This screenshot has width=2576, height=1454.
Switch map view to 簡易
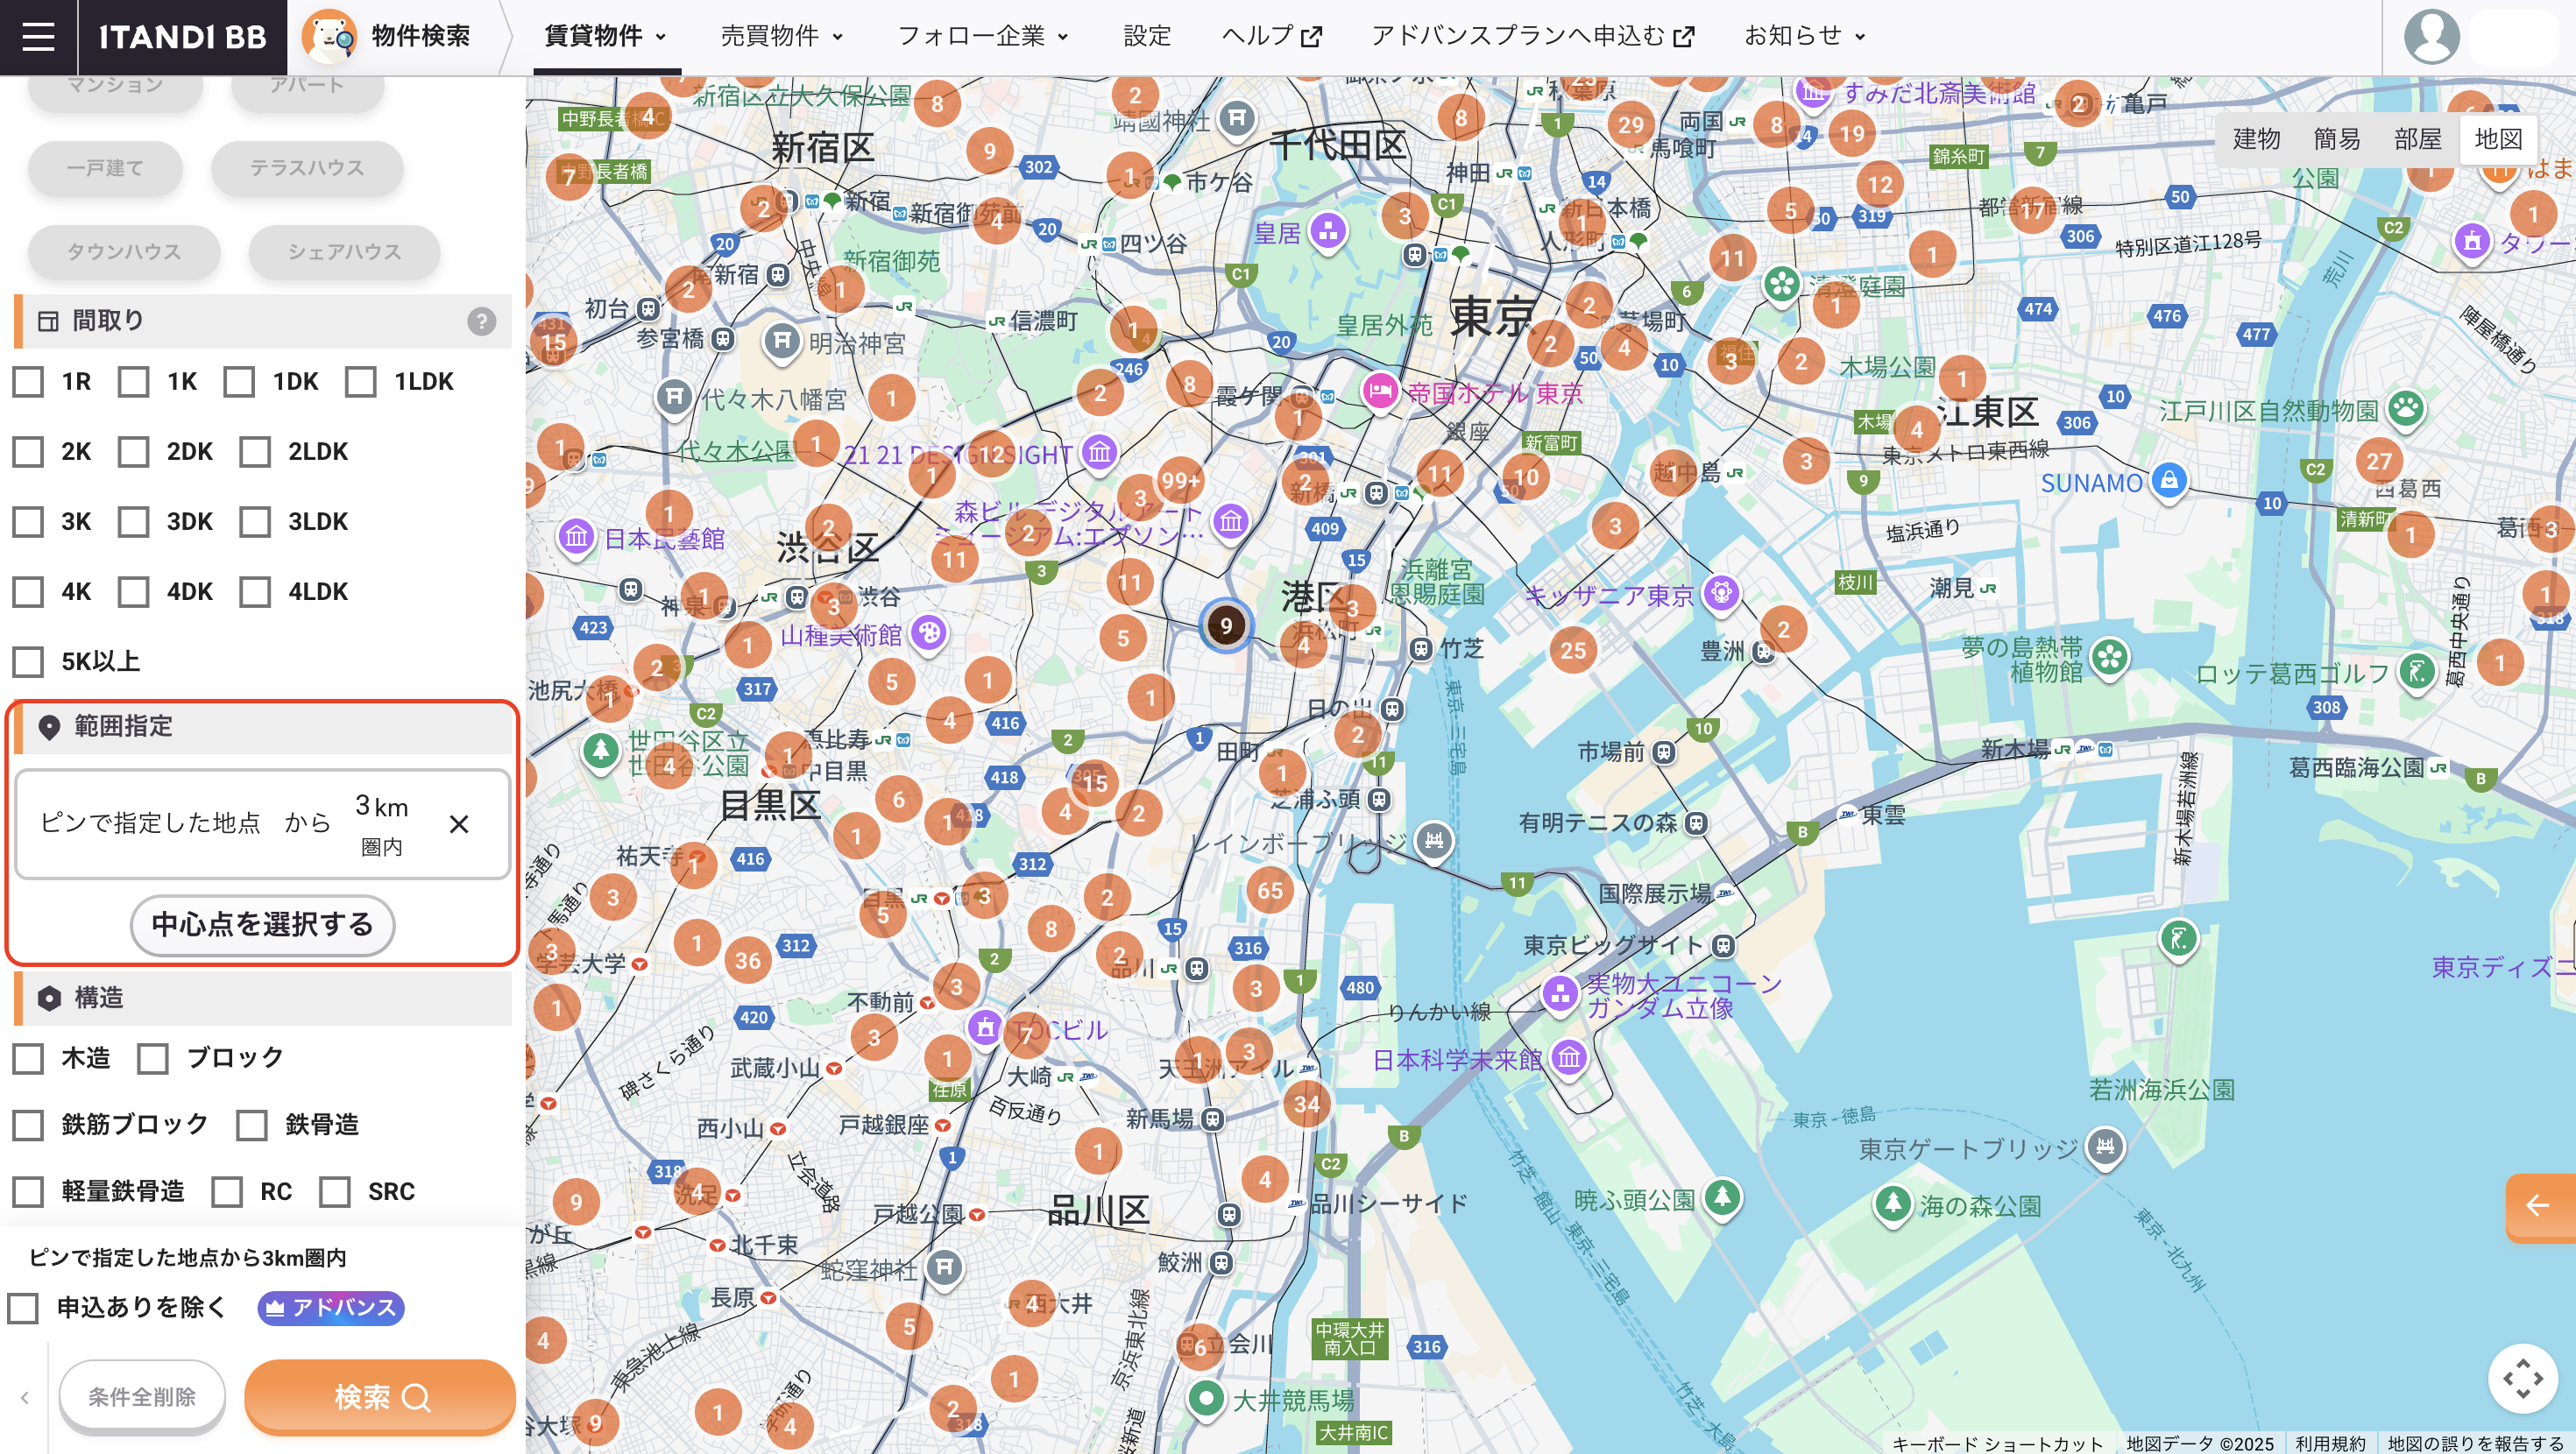pos(2337,139)
